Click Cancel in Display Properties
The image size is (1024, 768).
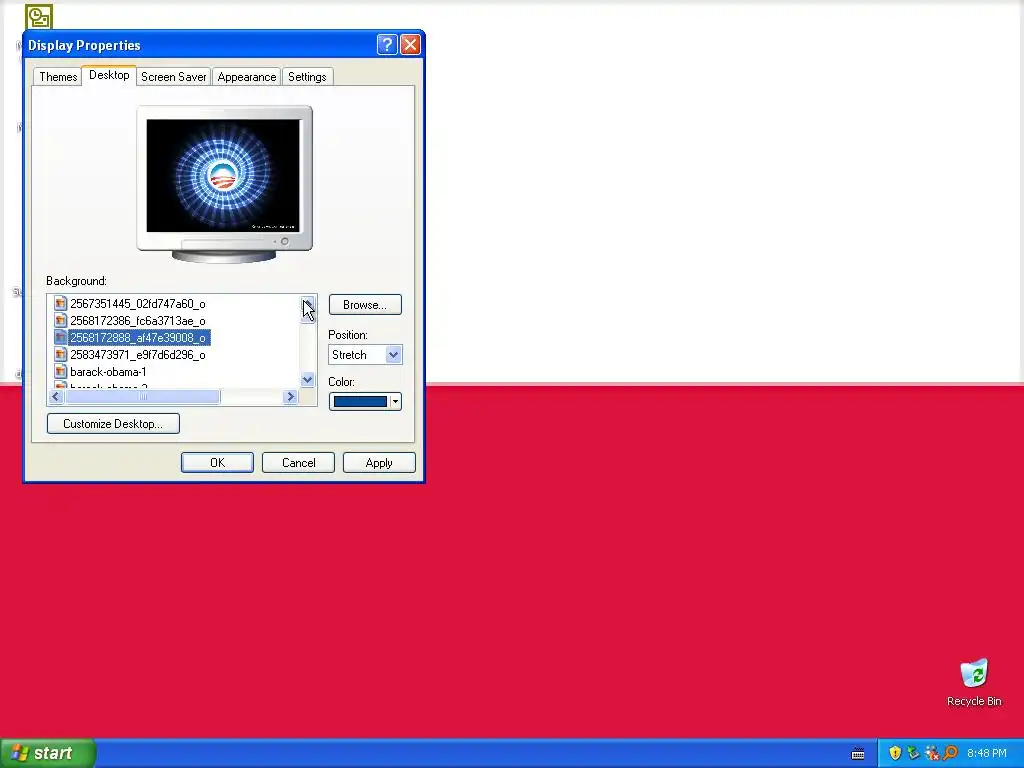pyautogui.click(x=298, y=463)
